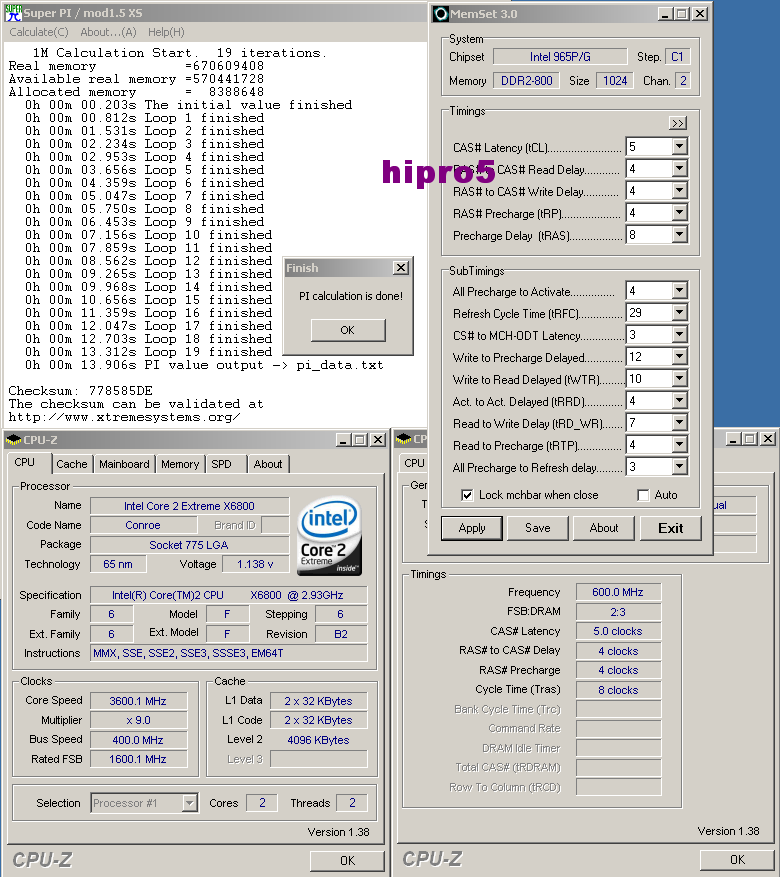Switch to About tab in CPU-Z
Screen dimensions: 780x877
click(268, 464)
